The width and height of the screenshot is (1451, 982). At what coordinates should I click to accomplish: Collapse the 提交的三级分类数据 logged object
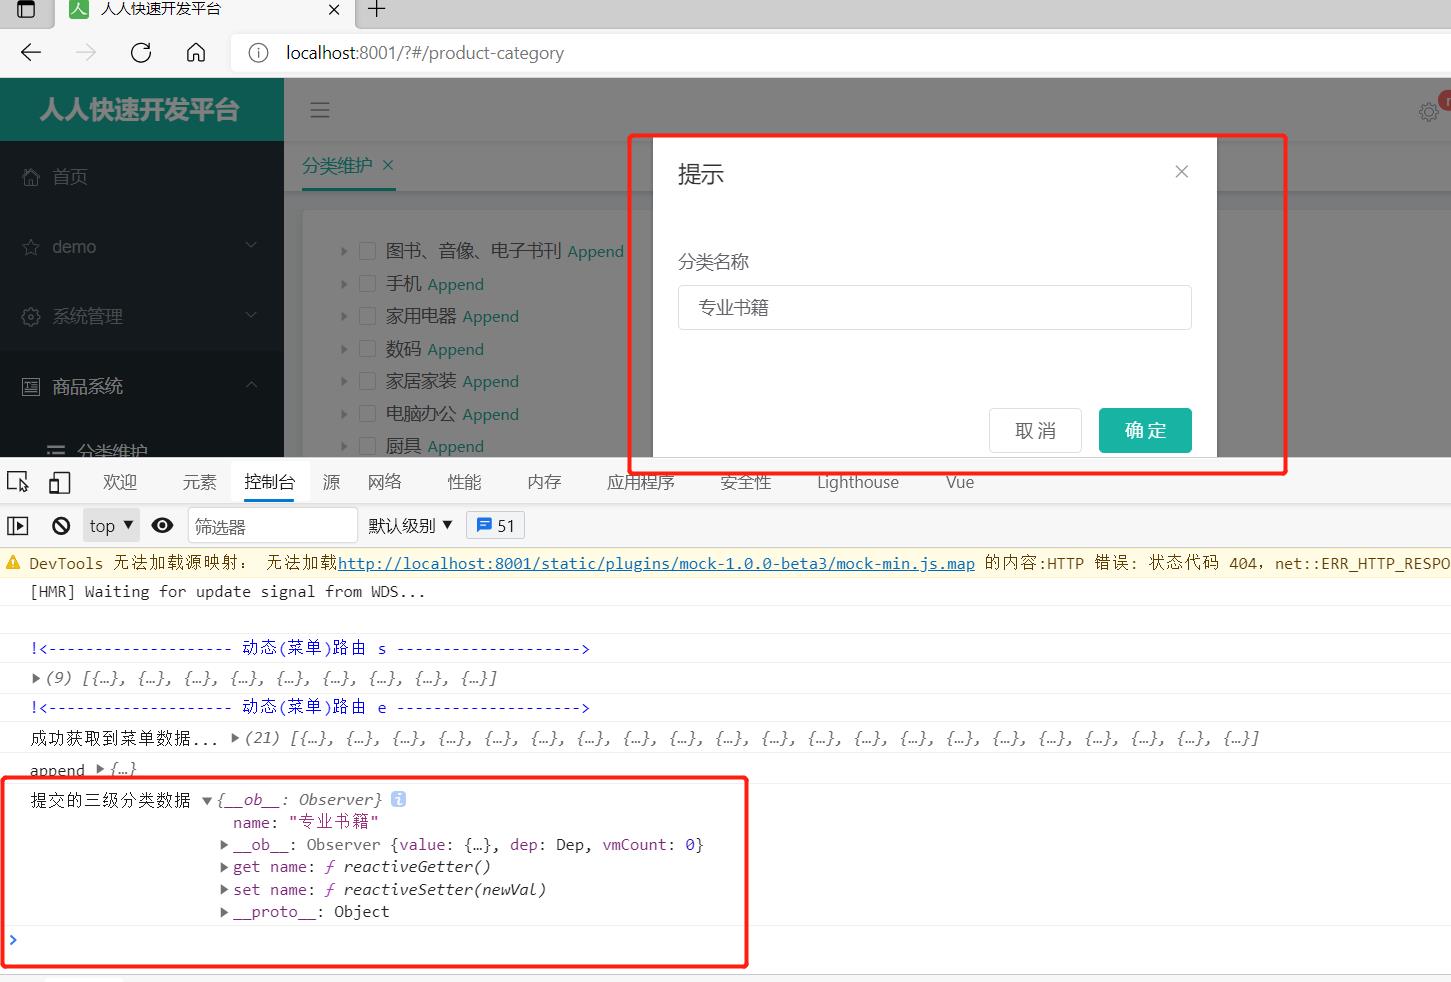pos(207,800)
